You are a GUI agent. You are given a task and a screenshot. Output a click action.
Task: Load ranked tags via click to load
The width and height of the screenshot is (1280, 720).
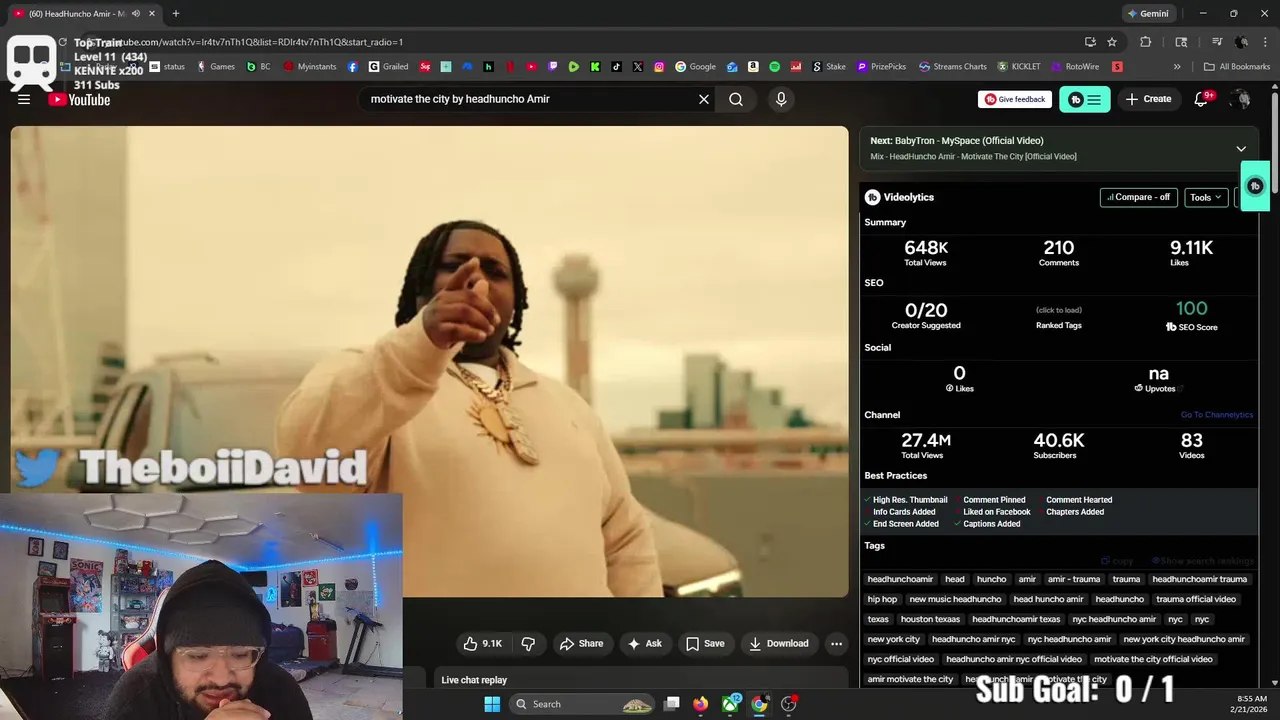pos(1058,310)
